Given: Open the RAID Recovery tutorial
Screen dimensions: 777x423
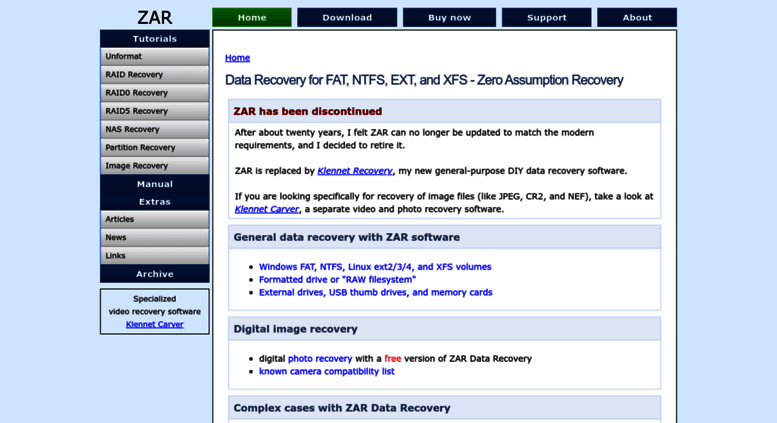Looking at the screenshot, I should (x=155, y=75).
